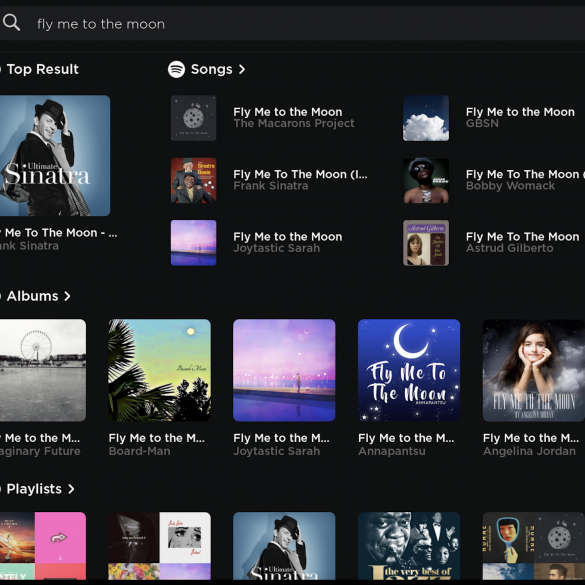The width and height of the screenshot is (585, 585).
Task: Expand Albums with its chevron arrow
Action: 67,296
